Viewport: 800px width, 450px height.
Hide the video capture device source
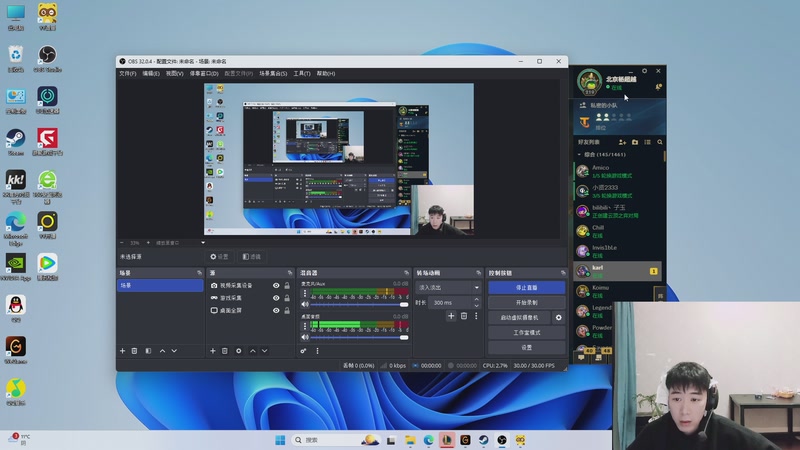pos(276,286)
